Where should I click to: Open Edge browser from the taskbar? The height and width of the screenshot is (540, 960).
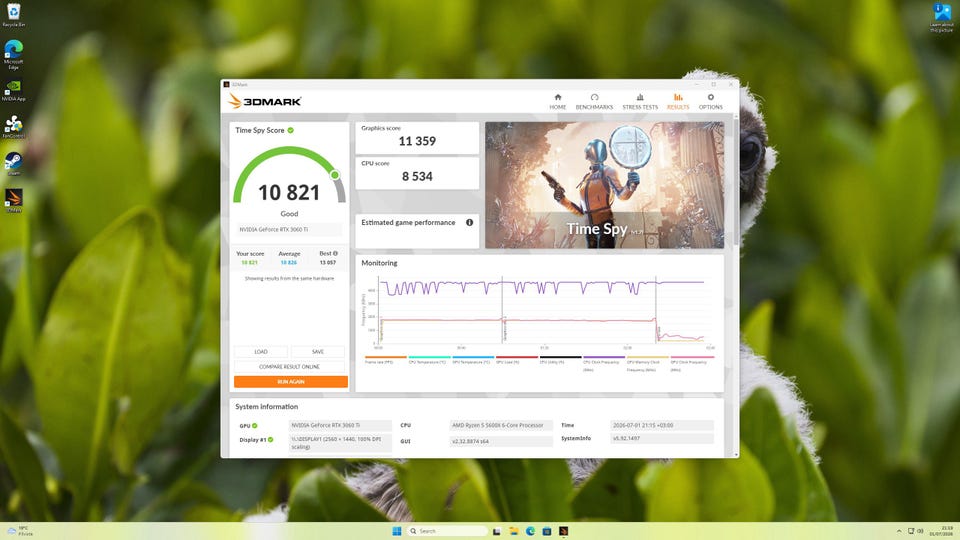pos(530,531)
